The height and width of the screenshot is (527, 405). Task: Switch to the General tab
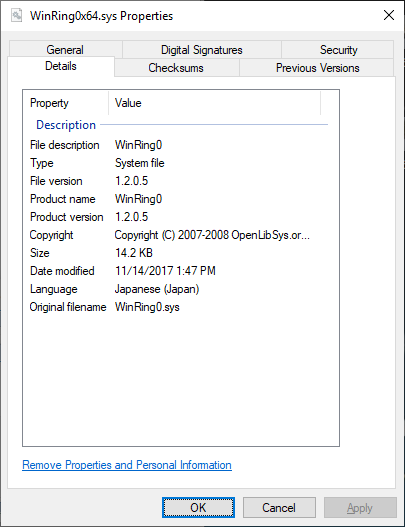click(65, 50)
